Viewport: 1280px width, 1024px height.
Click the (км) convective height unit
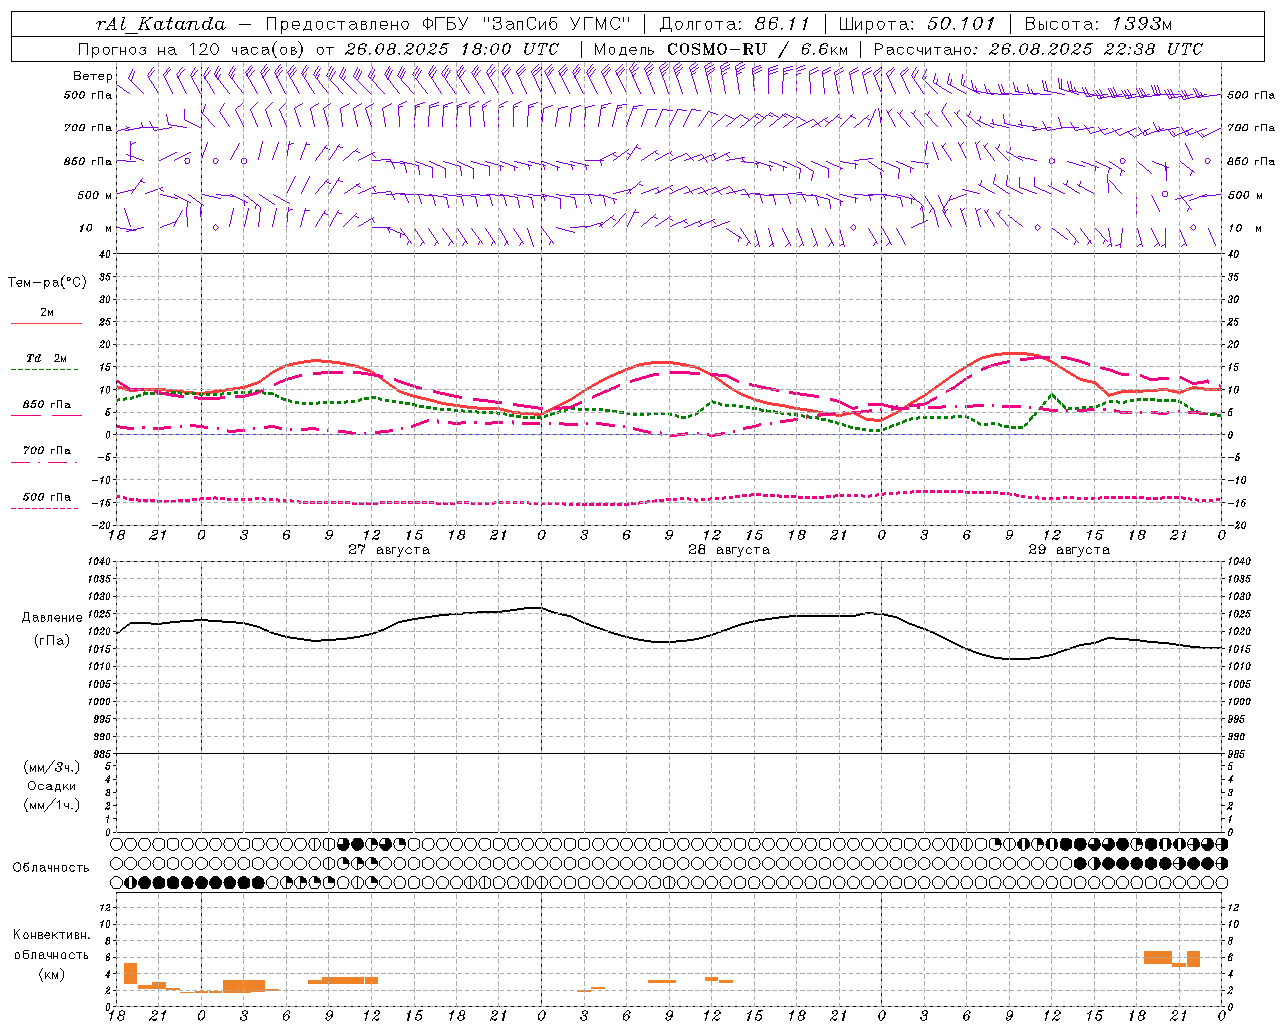coord(51,974)
